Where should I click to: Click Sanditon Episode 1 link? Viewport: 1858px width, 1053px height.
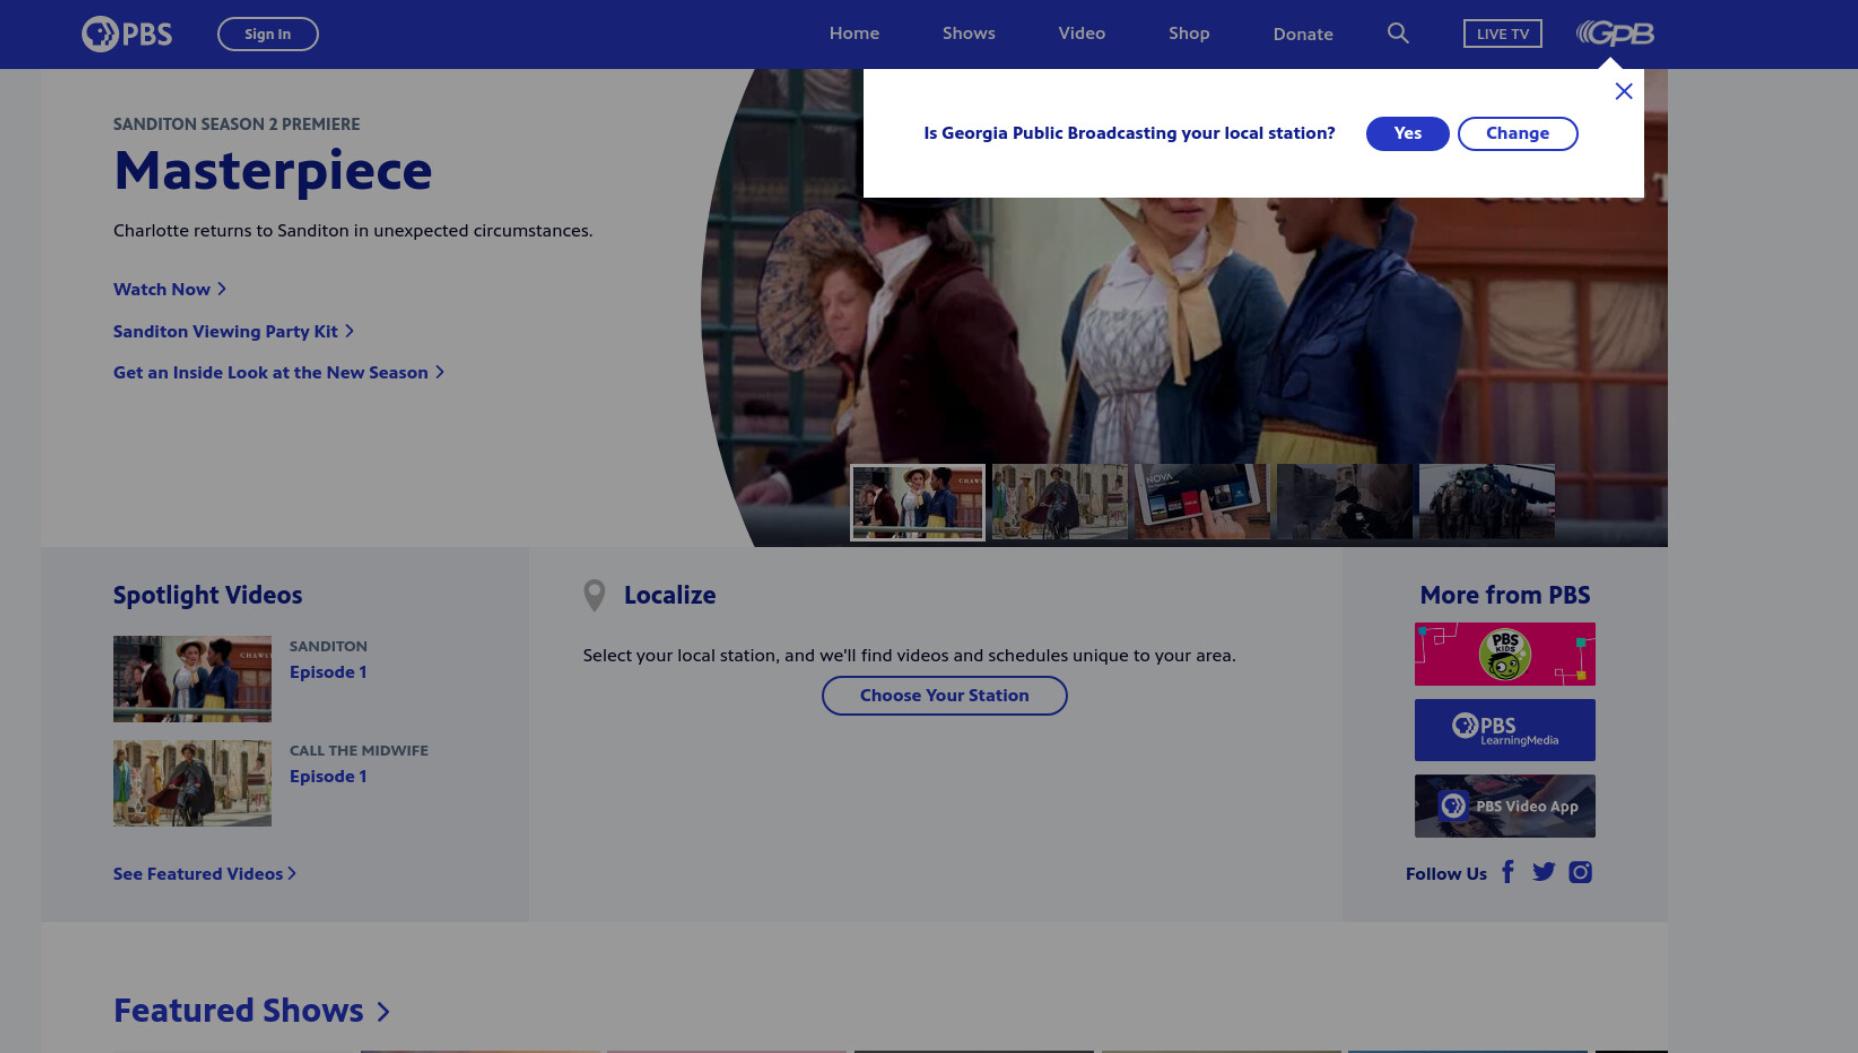pyautogui.click(x=328, y=672)
